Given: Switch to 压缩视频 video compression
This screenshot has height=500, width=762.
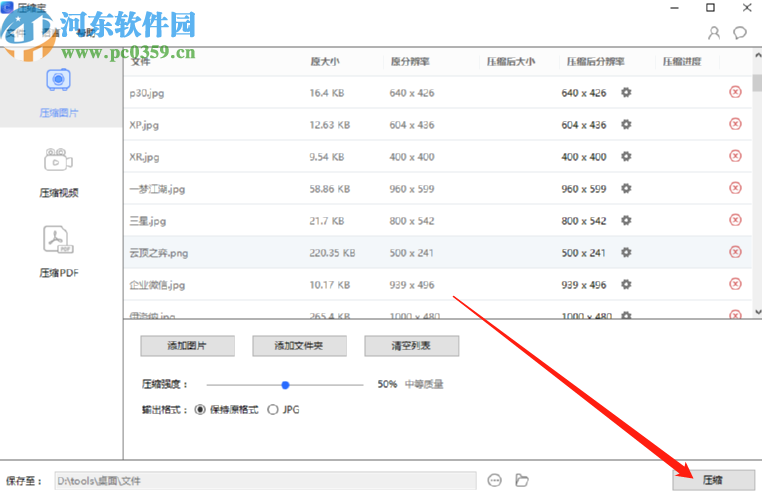Looking at the screenshot, I should point(59,172).
